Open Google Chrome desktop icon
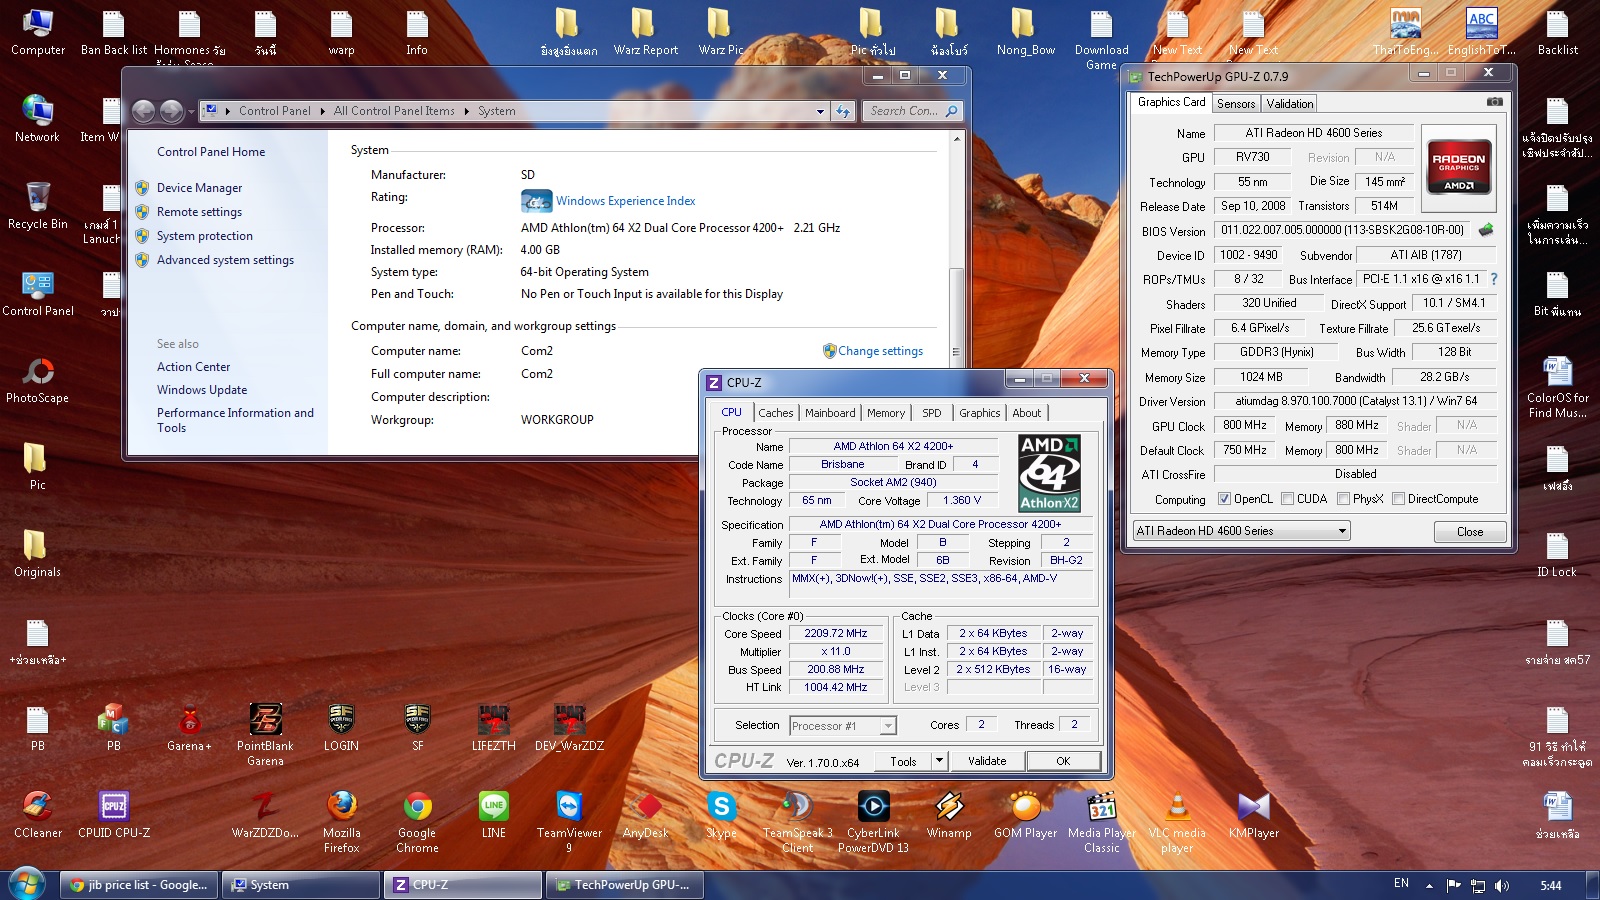This screenshot has width=1600, height=900. (417, 807)
